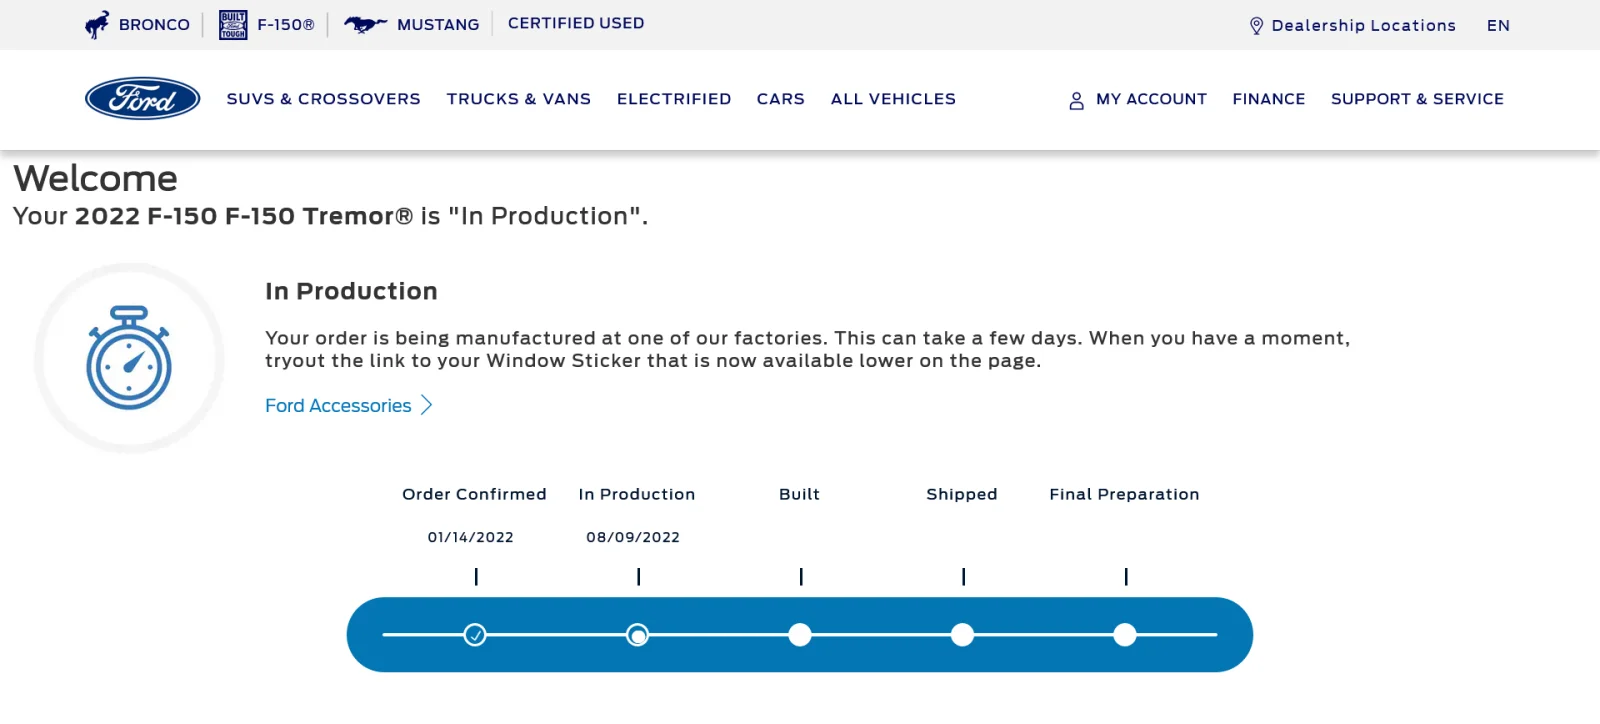Select the Order Confirmed checkmark step
Viewport: 1600px width, 724px height.
pos(475,635)
